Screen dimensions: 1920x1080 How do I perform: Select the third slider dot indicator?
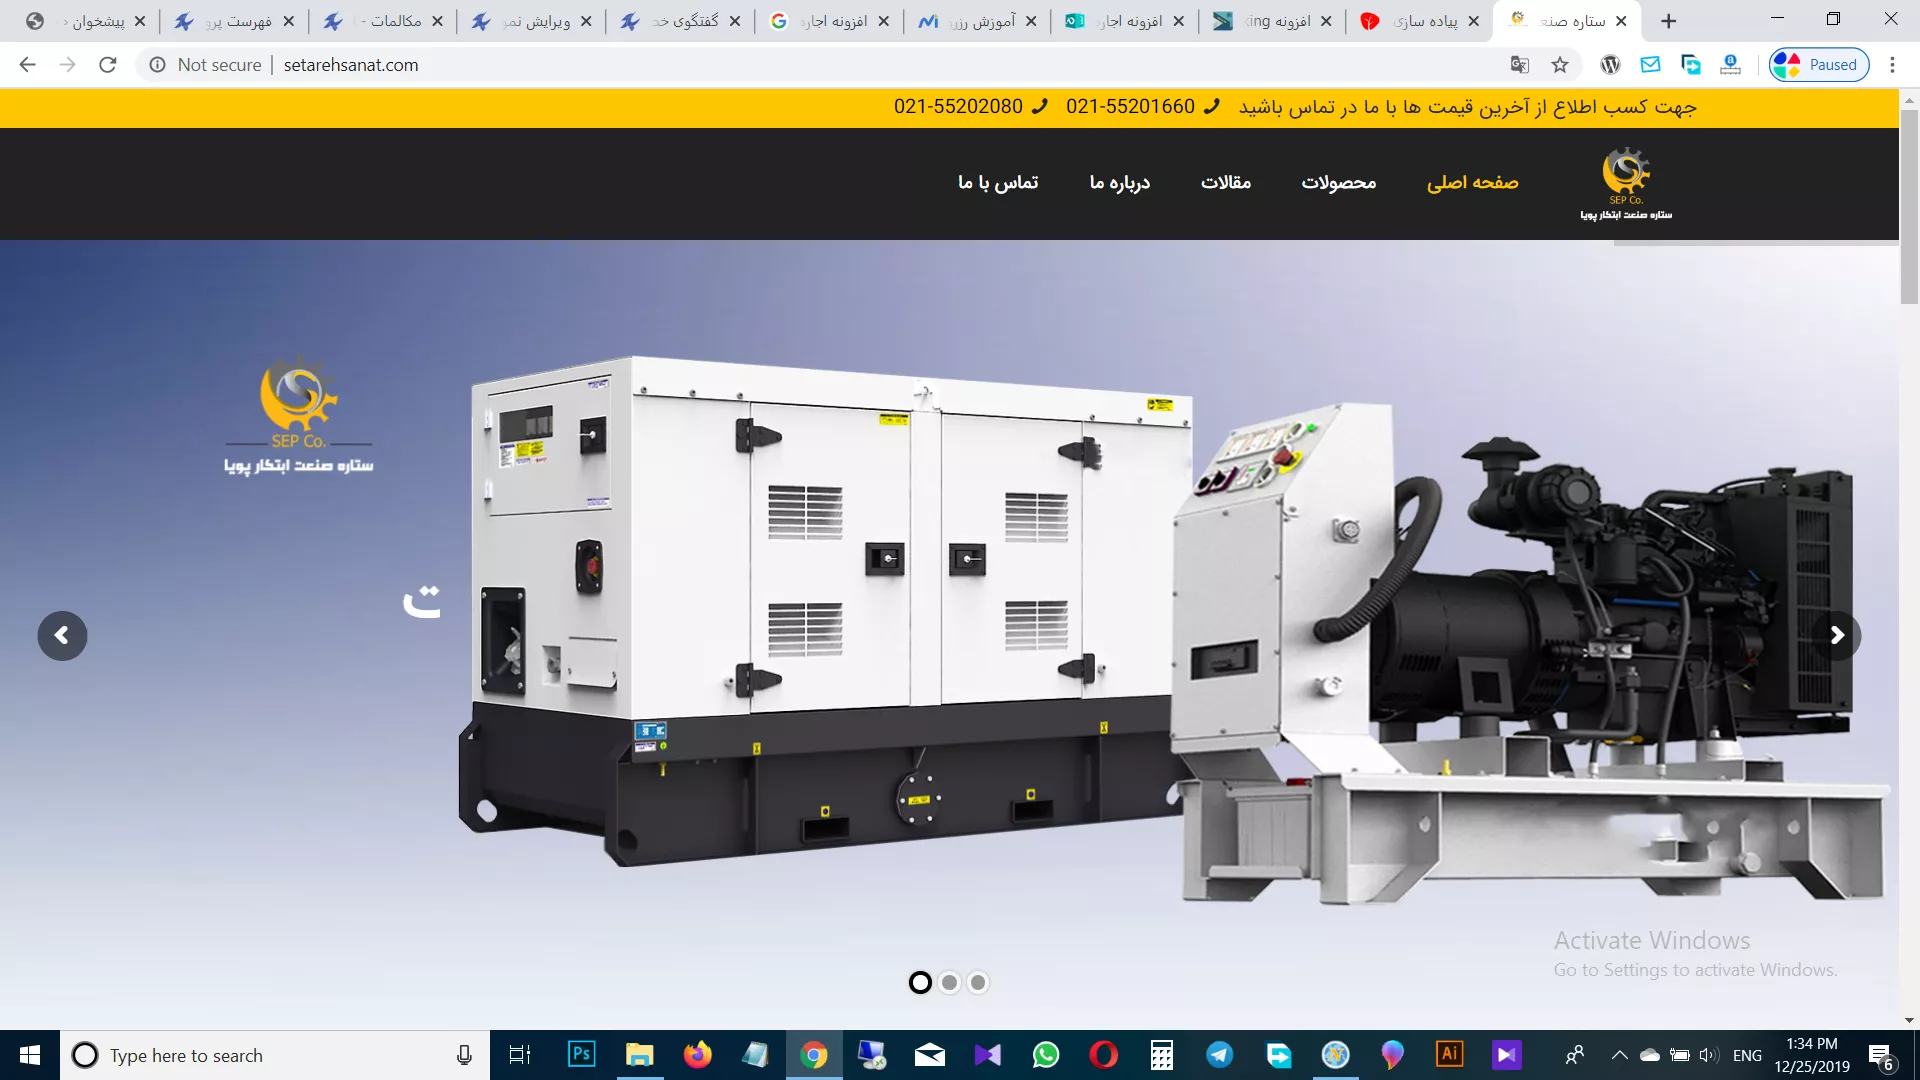(x=978, y=983)
